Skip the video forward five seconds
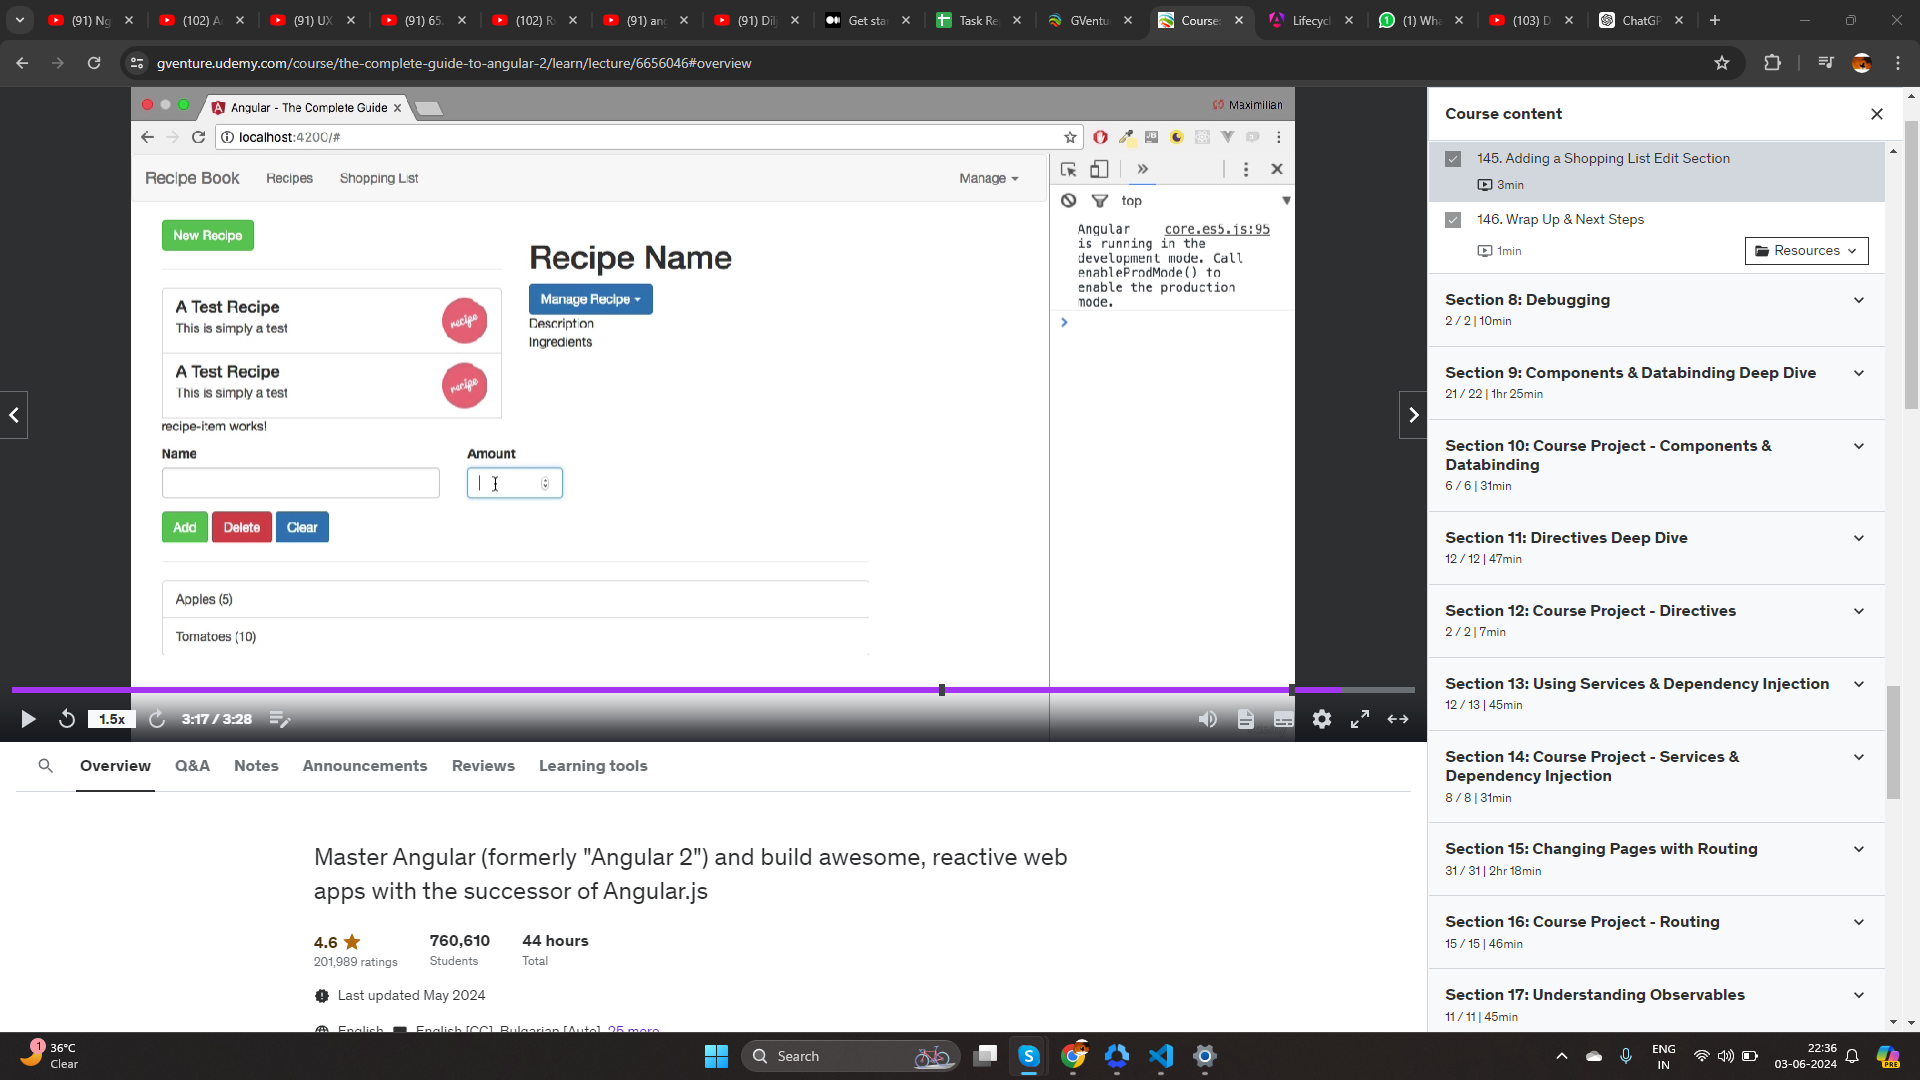The width and height of the screenshot is (1920, 1080). coord(157,719)
